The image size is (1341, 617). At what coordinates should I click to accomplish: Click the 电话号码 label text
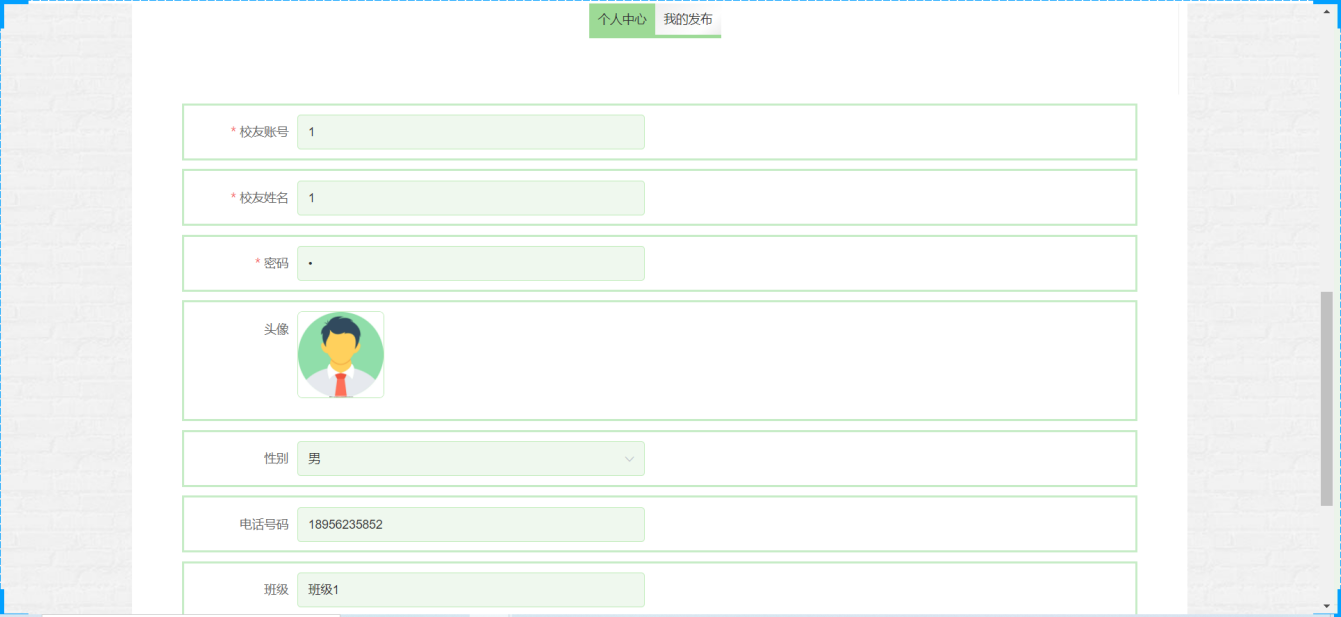pyautogui.click(x=264, y=524)
